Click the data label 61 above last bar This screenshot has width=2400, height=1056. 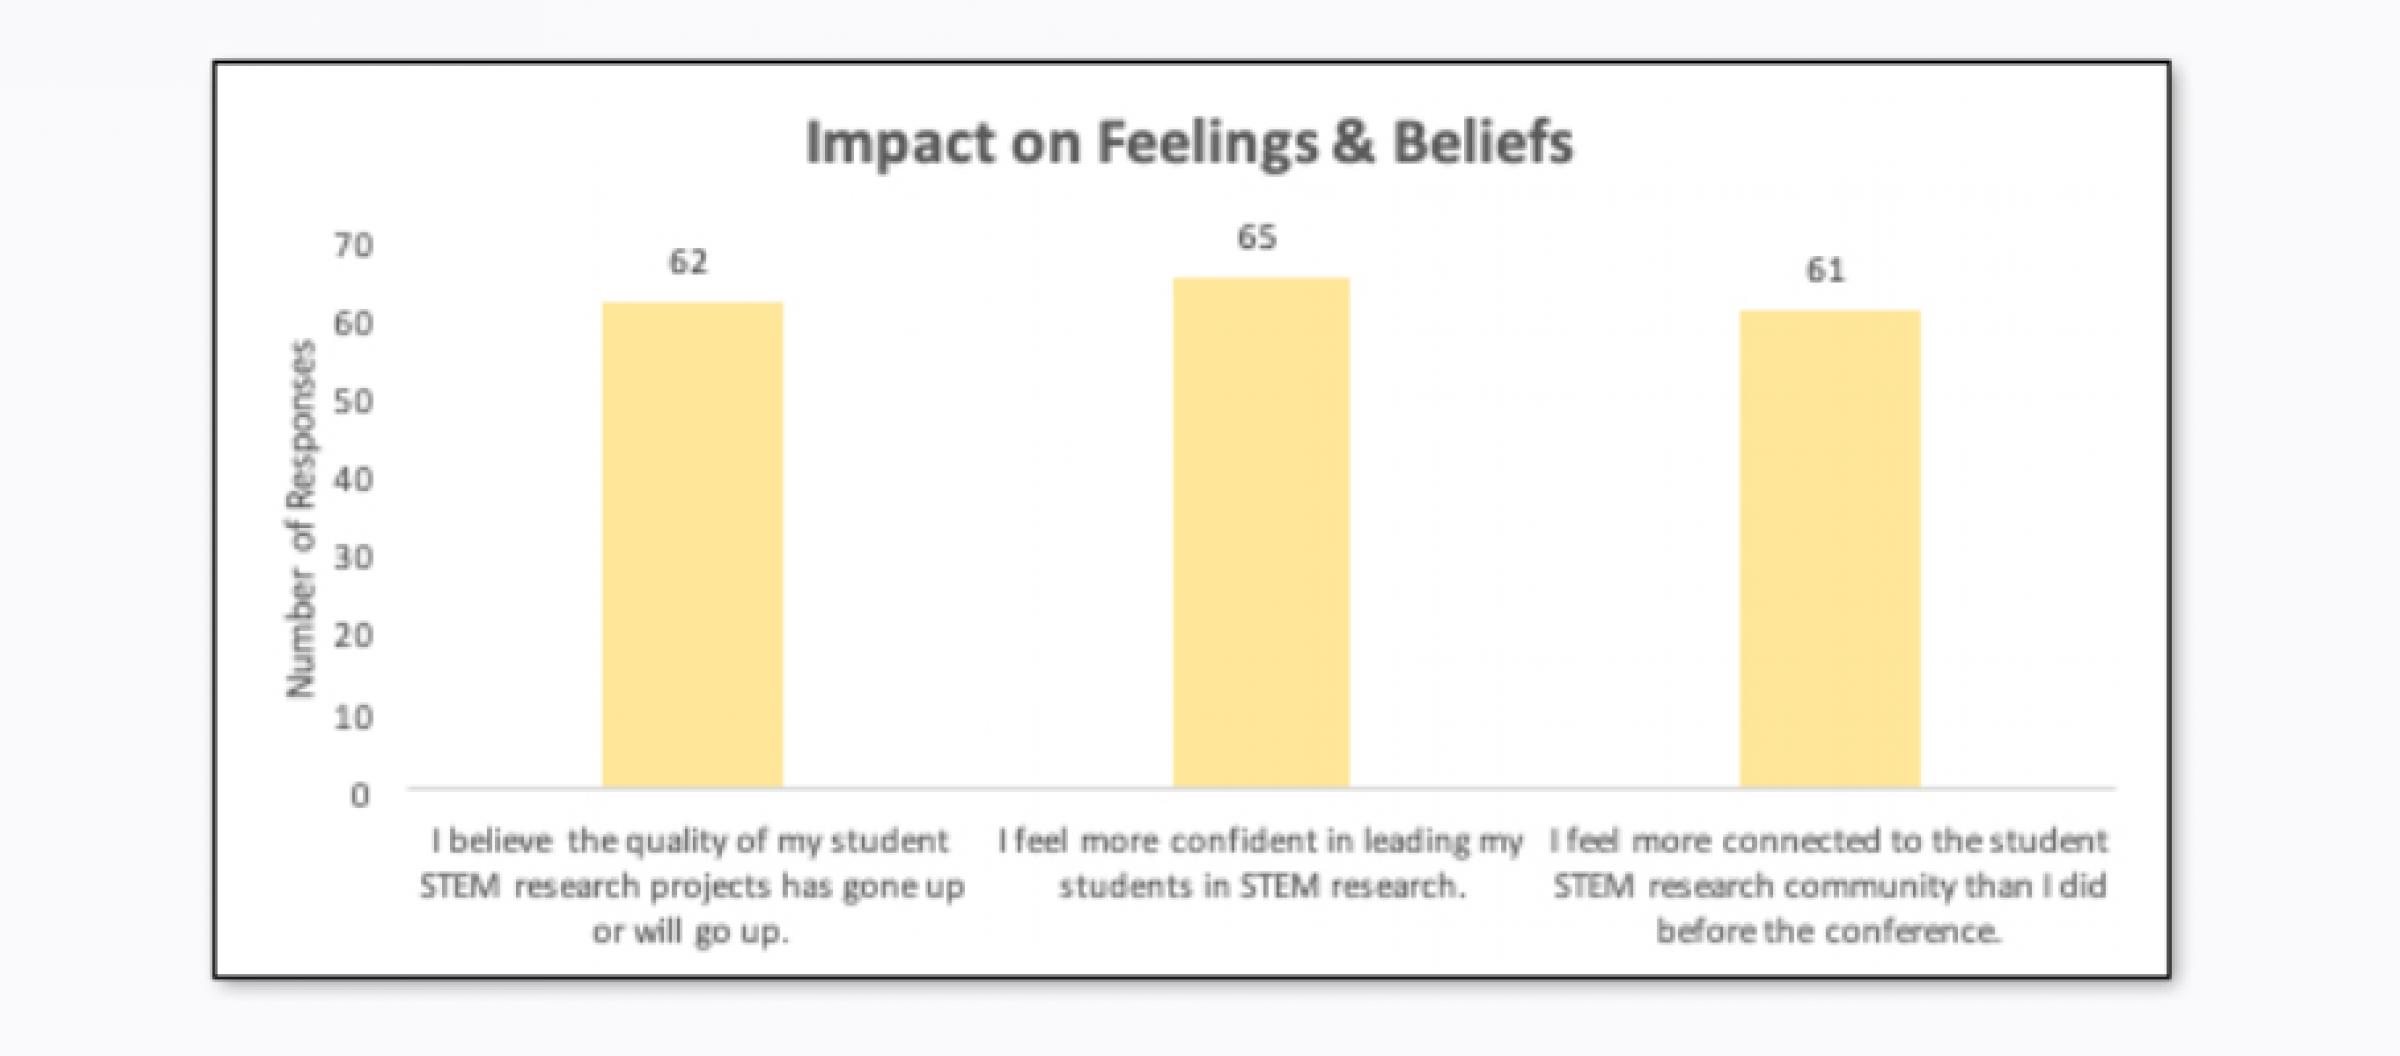coord(1825,270)
